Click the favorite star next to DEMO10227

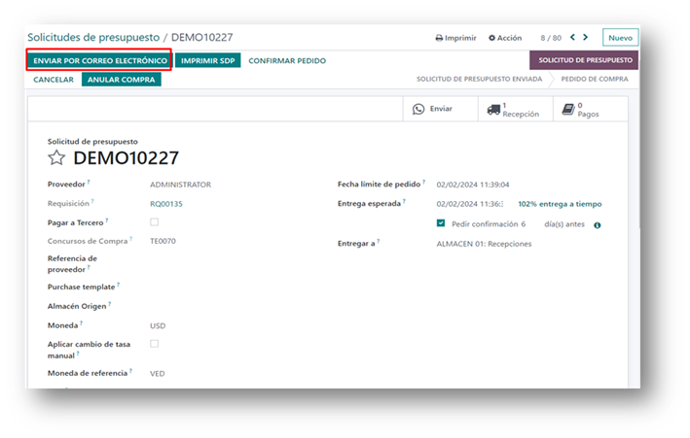(x=56, y=158)
